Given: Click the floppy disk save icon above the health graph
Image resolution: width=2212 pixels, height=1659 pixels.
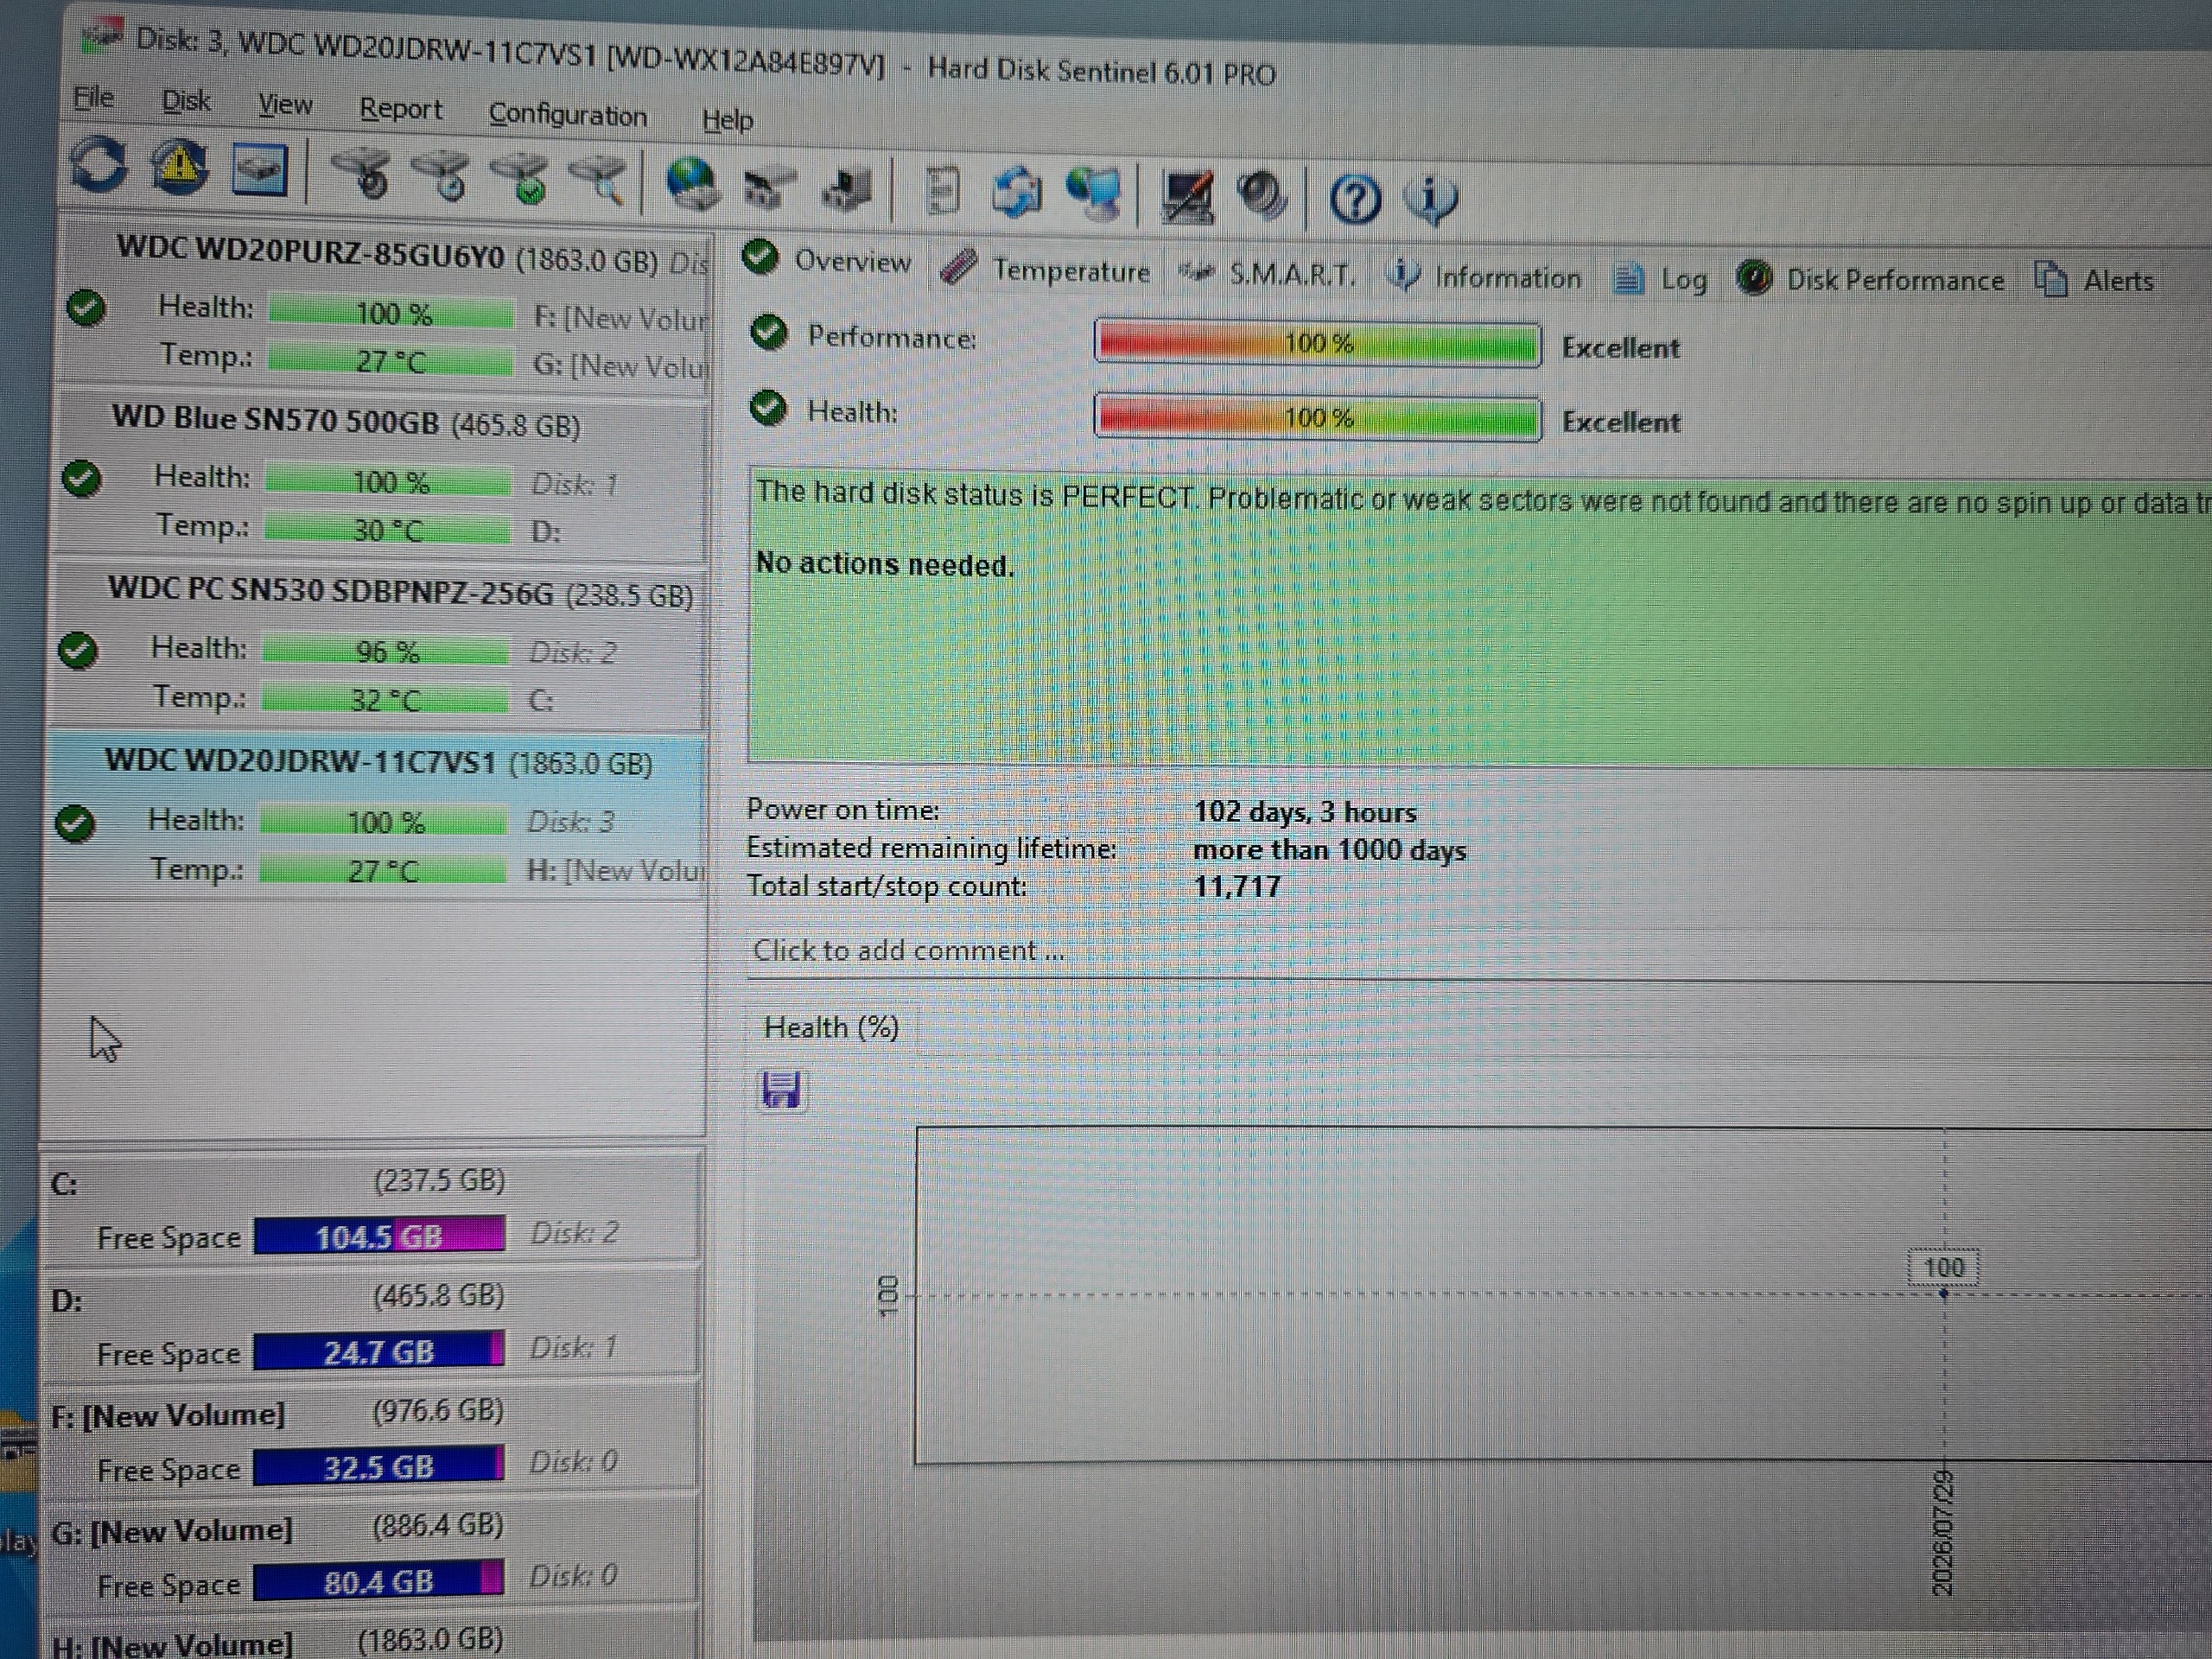Looking at the screenshot, I should pyautogui.click(x=780, y=1089).
